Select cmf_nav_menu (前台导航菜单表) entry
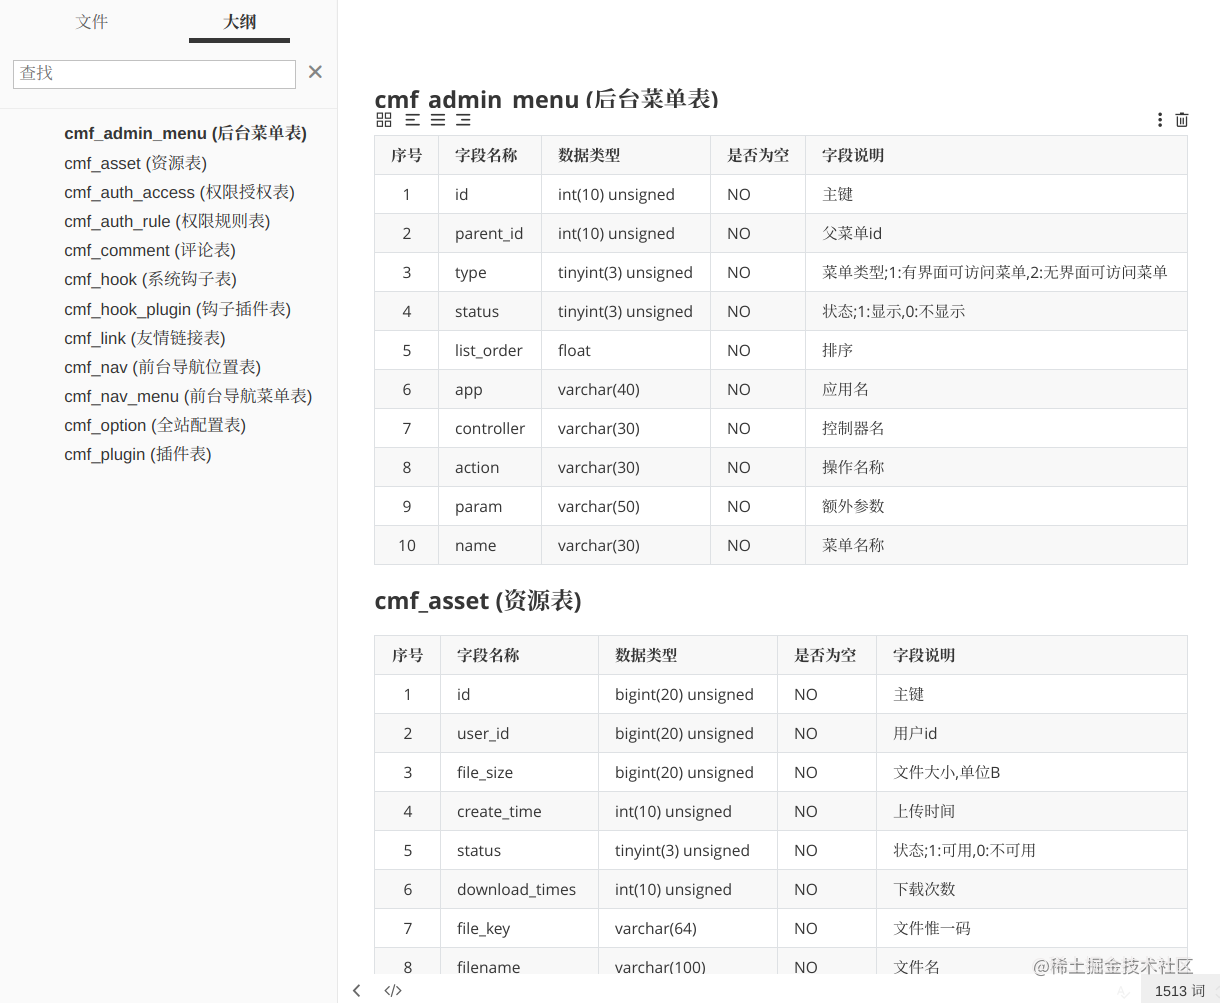The height and width of the screenshot is (1003, 1220). click(187, 396)
